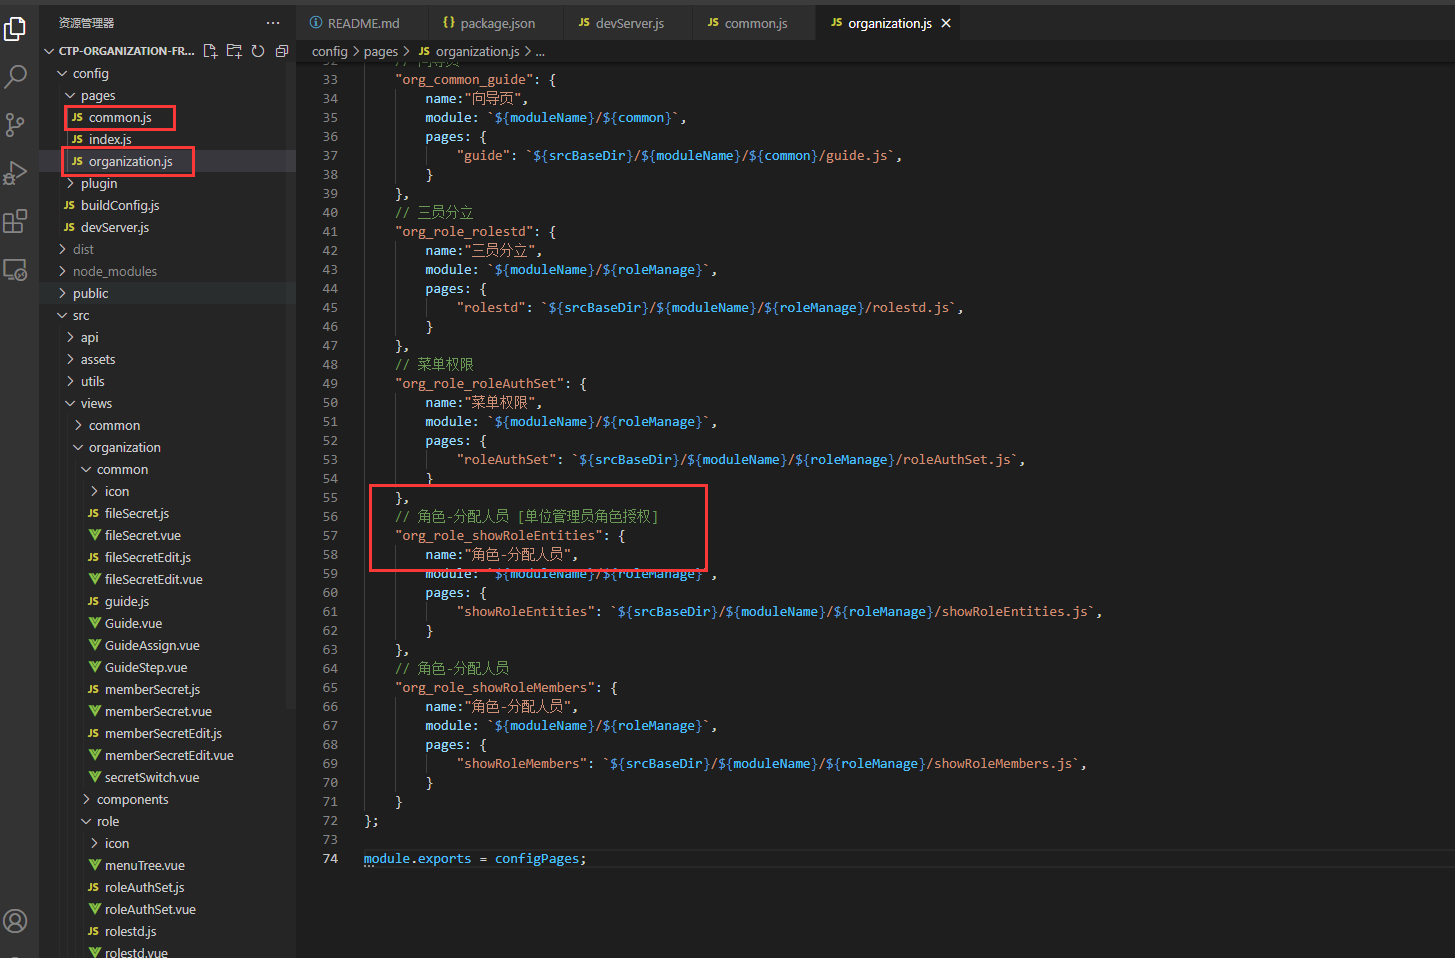
Task: Close the organization.js editor tab
Action: click(x=946, y=23)
